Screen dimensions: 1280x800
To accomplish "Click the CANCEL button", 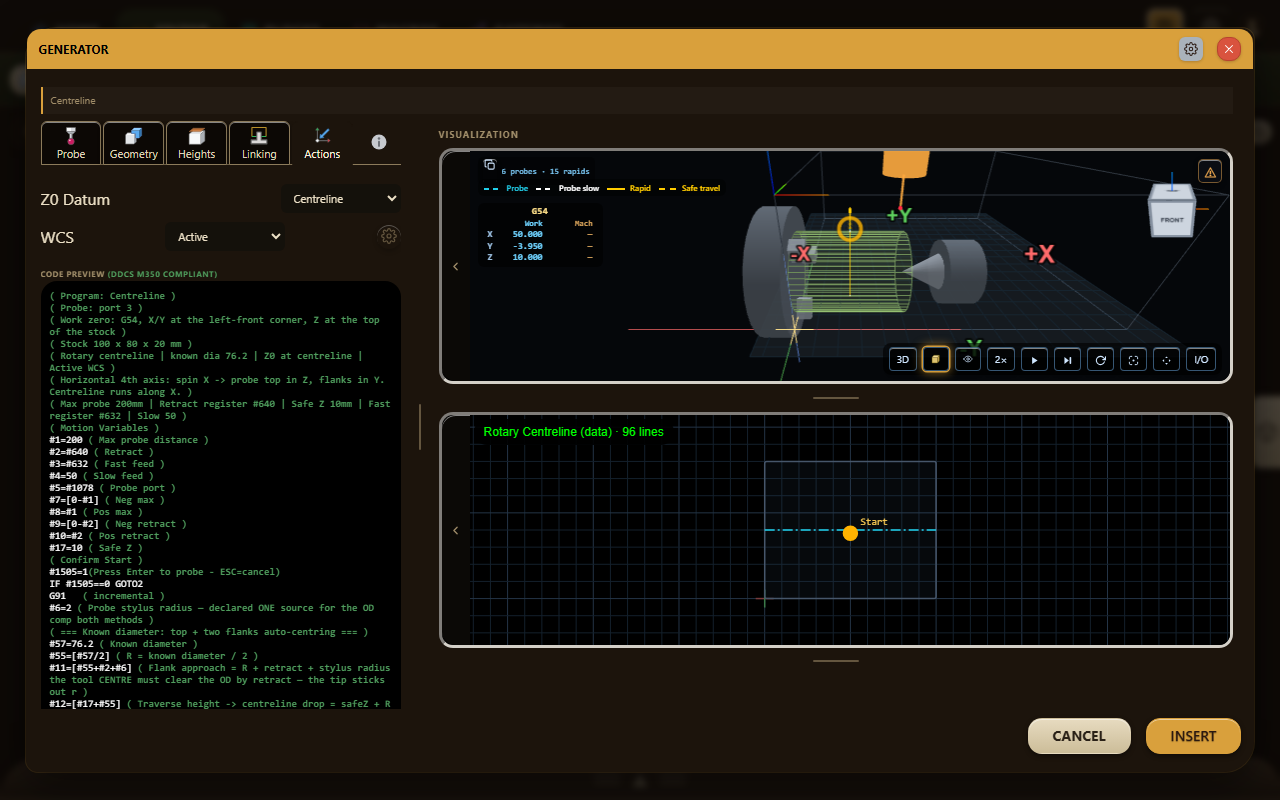I will click(x=1079, y=736).
